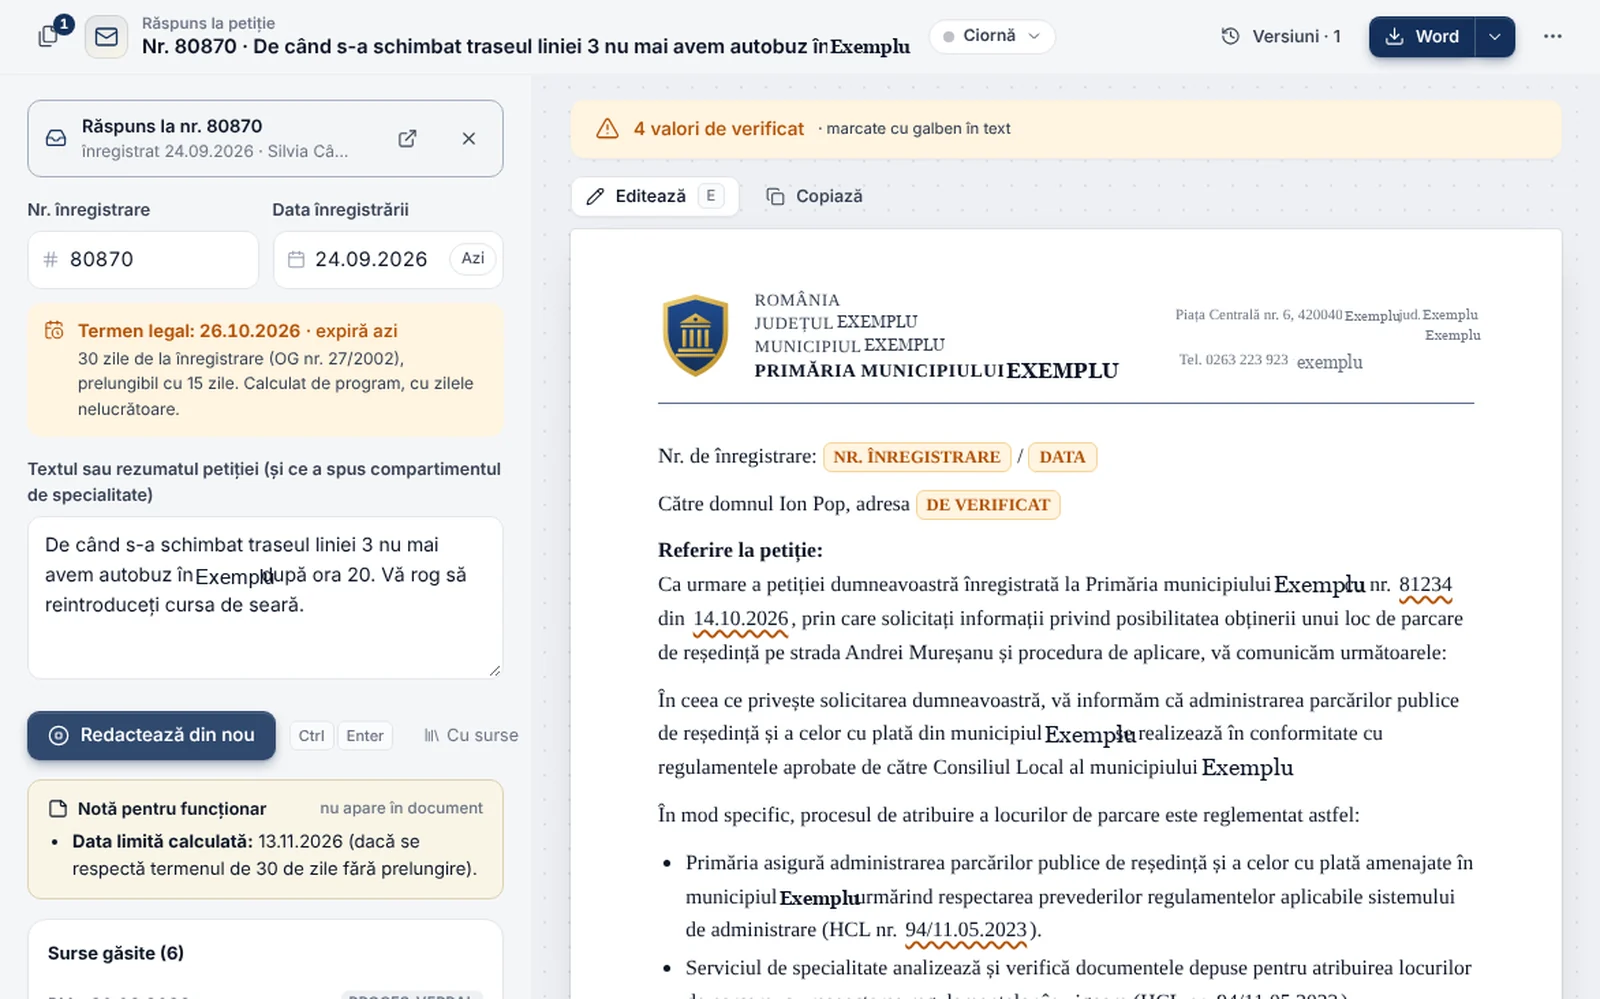Open petition 80870 in external window
The image size is (1600, 999).
pyautogui.click(x=407, y=139)
